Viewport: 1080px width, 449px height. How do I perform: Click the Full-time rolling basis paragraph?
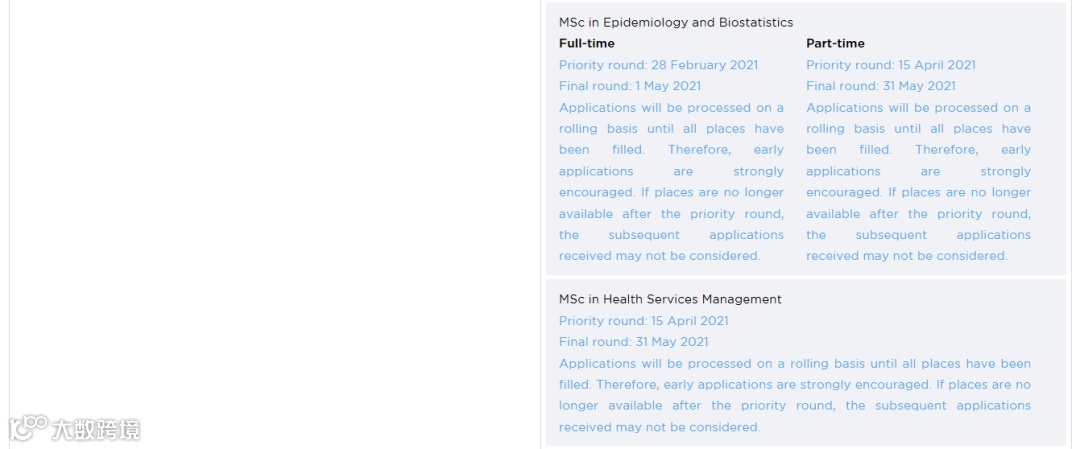coord(671,181)
